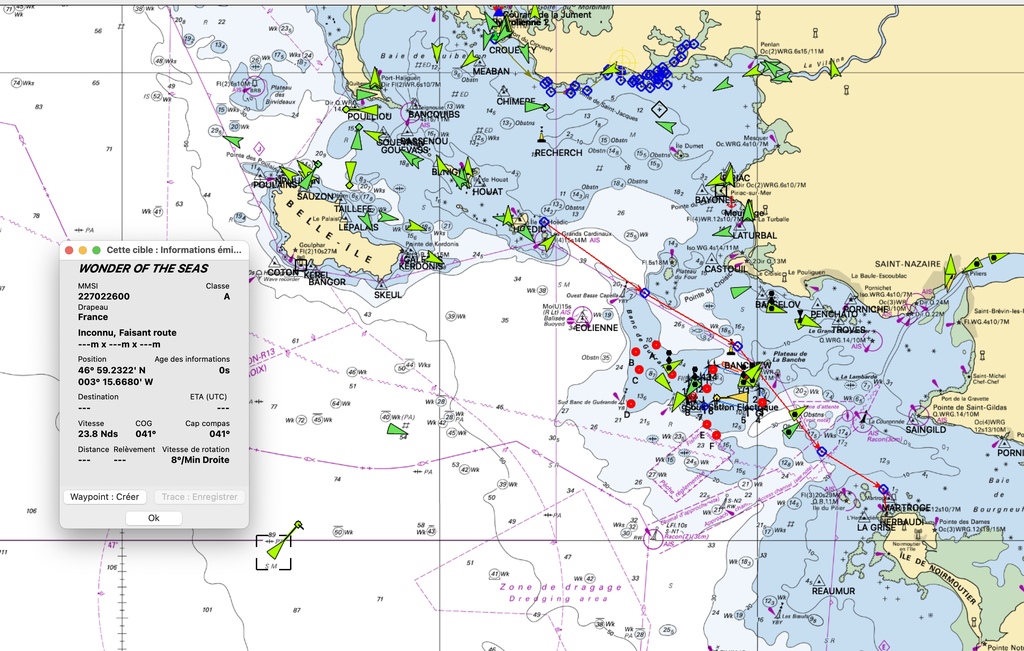
Task: Click the BANCQUIBS waypoint label
Action: [434, 114]
